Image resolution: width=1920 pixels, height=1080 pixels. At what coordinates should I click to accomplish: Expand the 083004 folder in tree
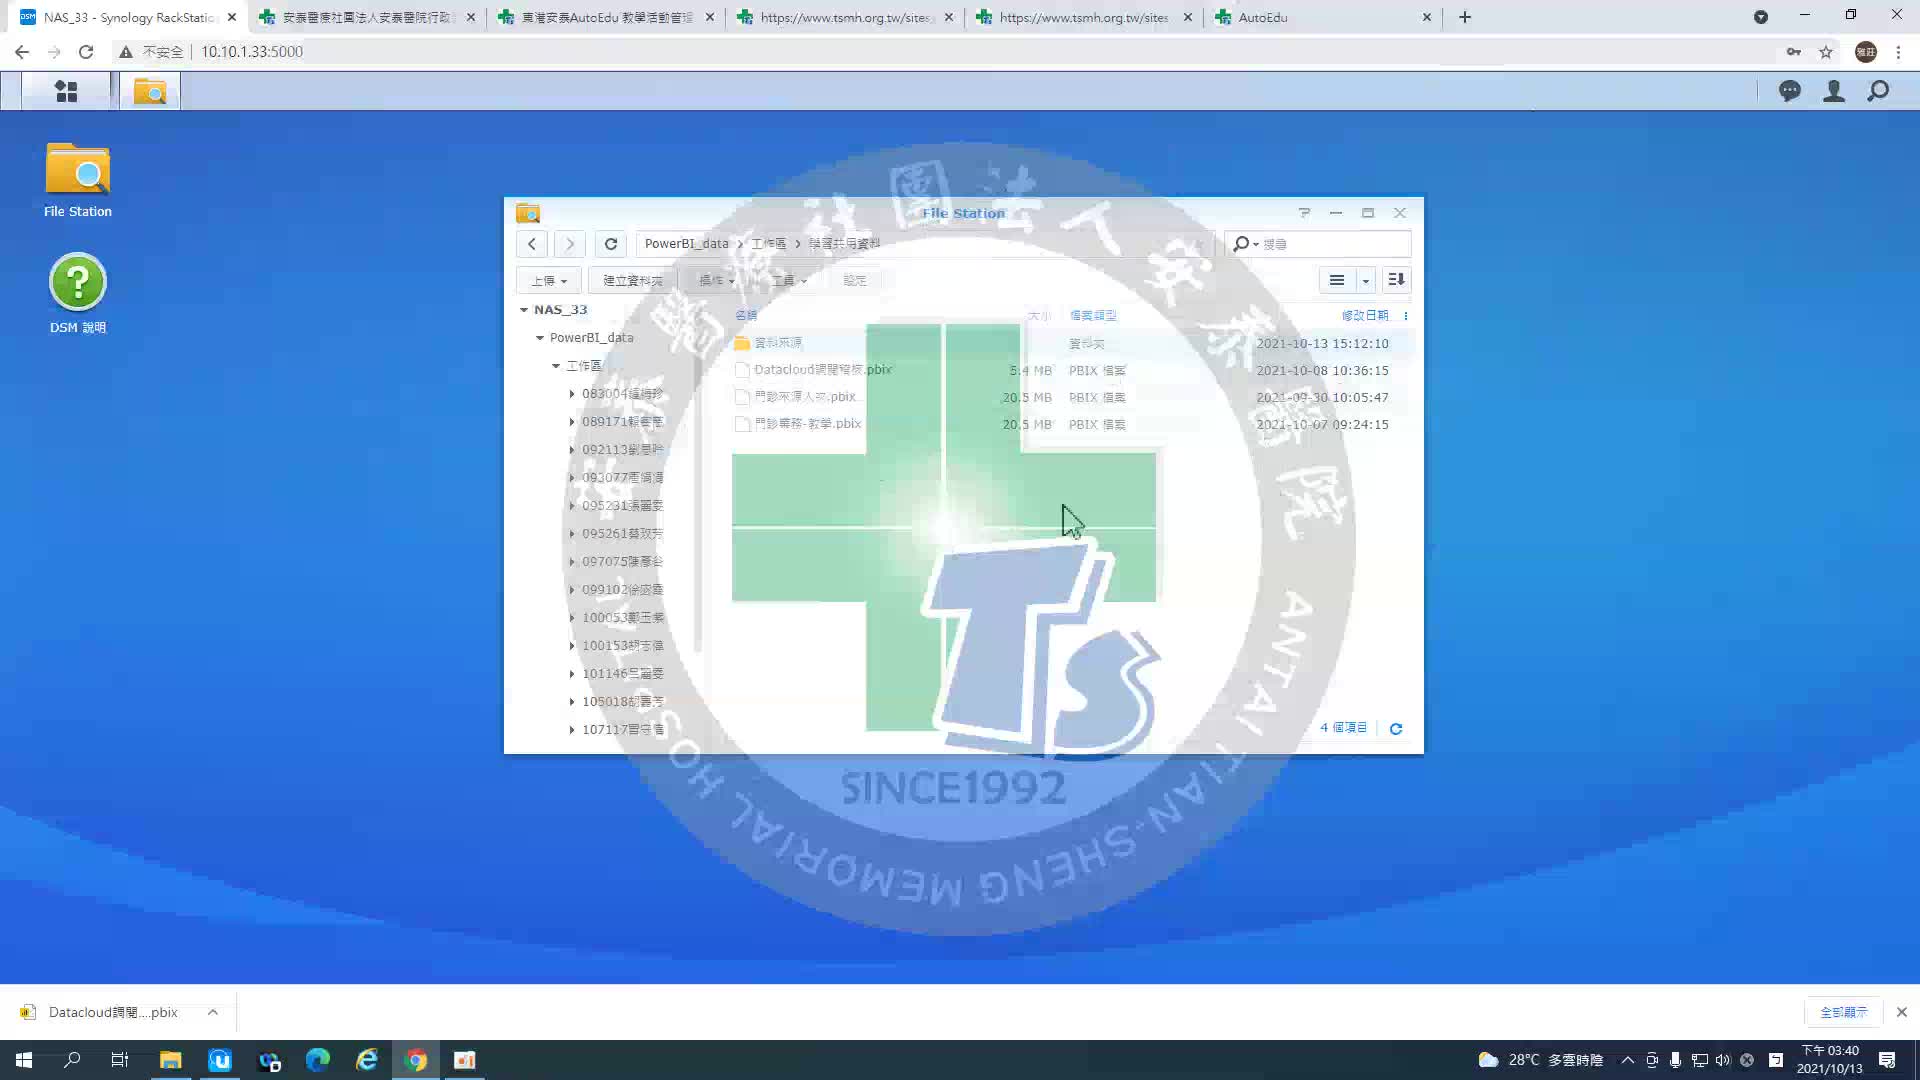coord(572,394)
